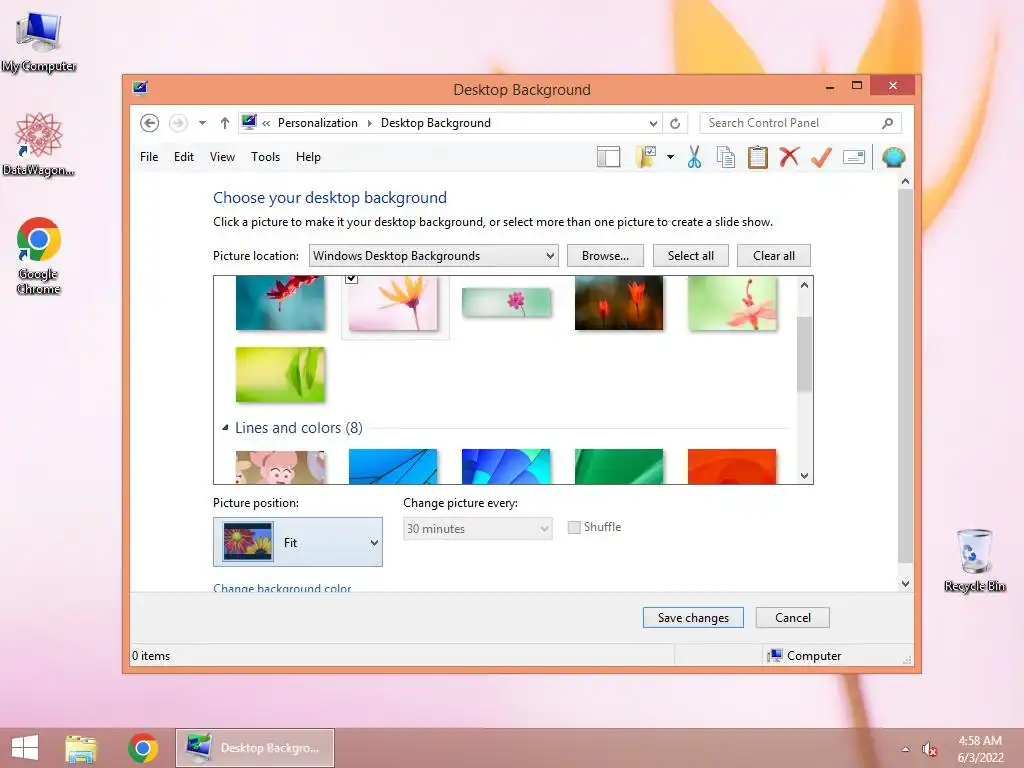Select the pink flower on green wallpaper

[732, 303]
